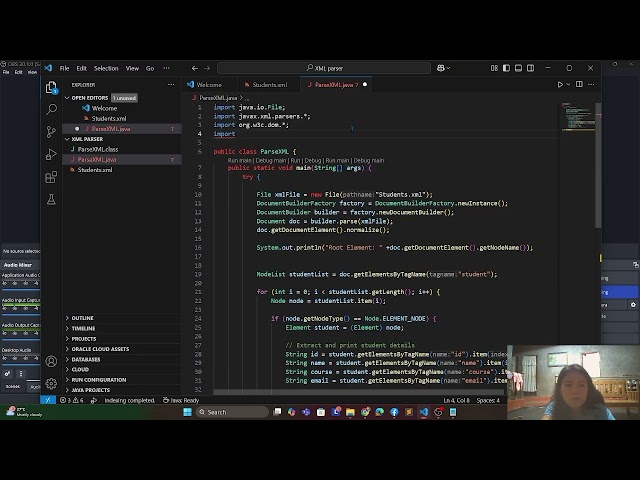
Task: Open the Run button dropdown arrow
Action: (568, 84)
